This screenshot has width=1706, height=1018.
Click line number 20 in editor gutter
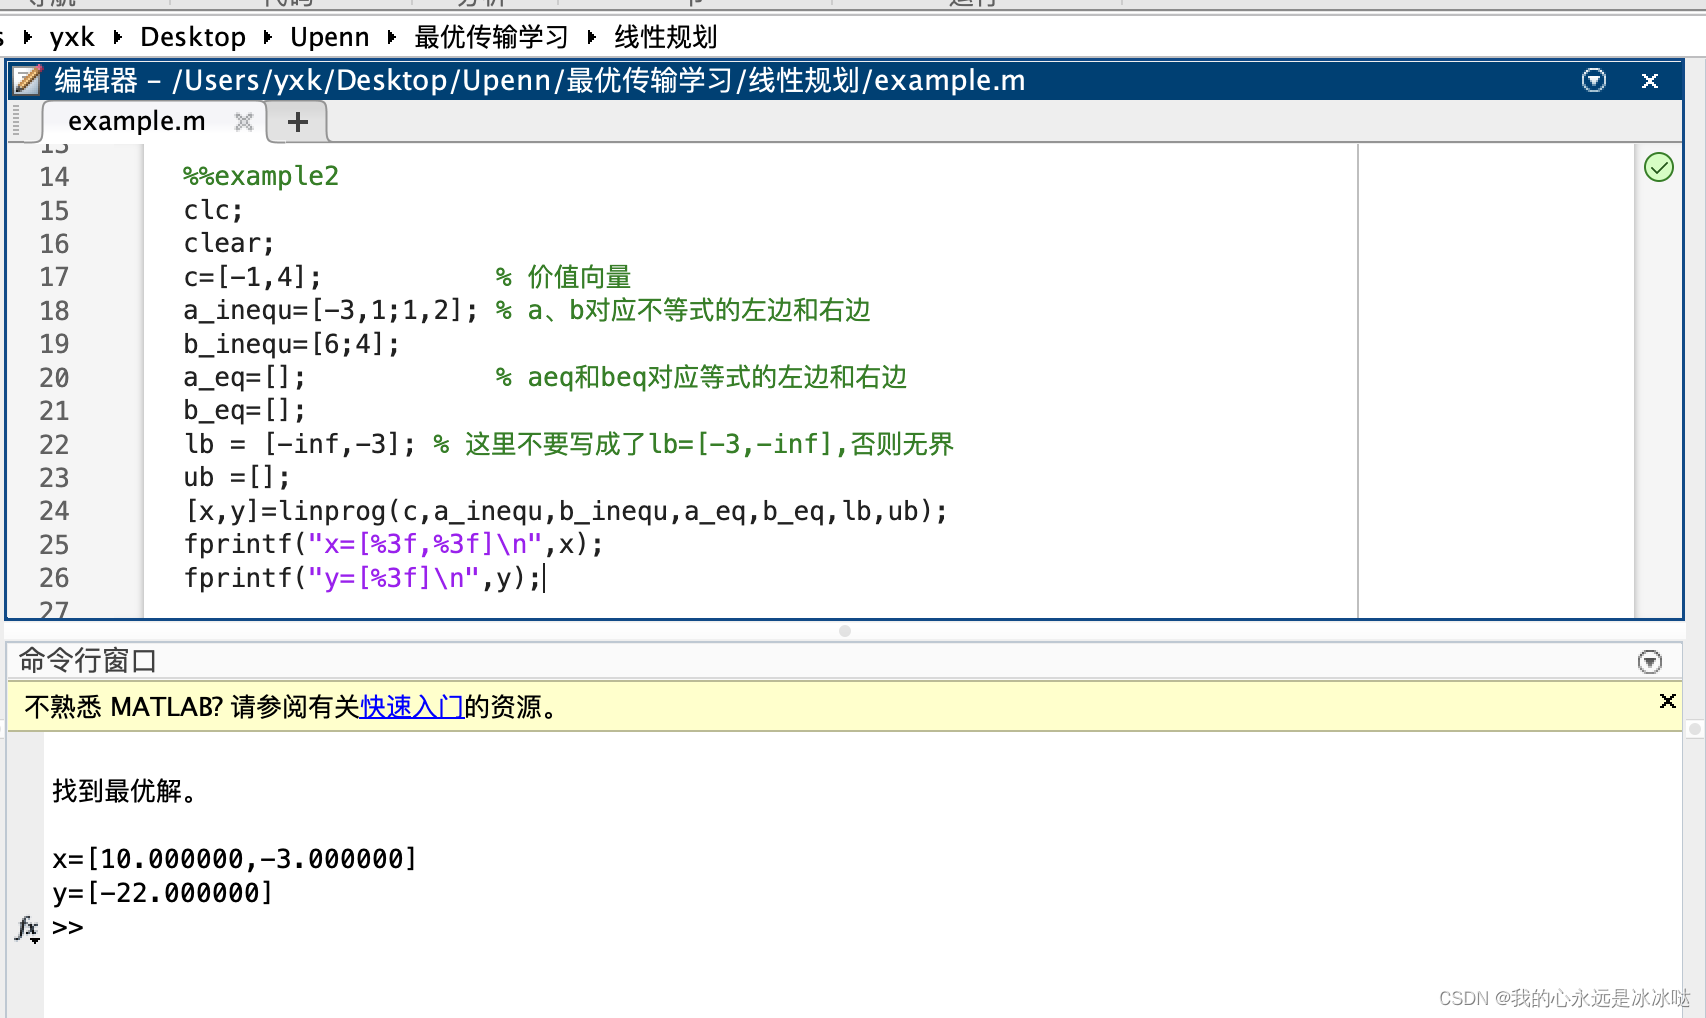pos(54,378)
